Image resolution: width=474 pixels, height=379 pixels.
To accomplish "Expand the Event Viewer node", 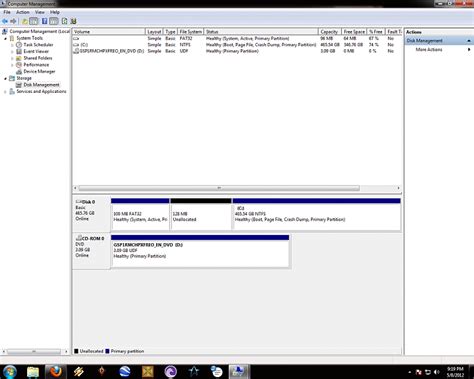I will [12, 52].
